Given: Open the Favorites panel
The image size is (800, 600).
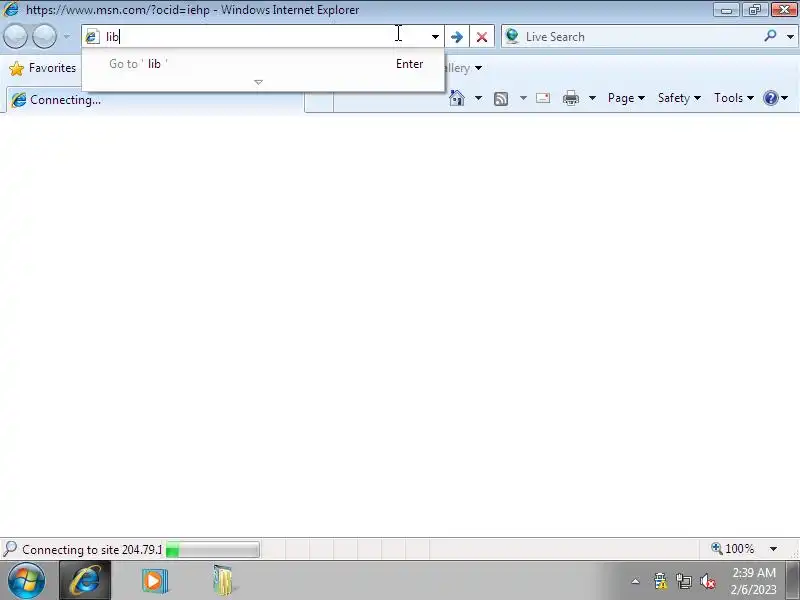Looking at the screenshot, I should pyautogui.click(x=43, y=68).
